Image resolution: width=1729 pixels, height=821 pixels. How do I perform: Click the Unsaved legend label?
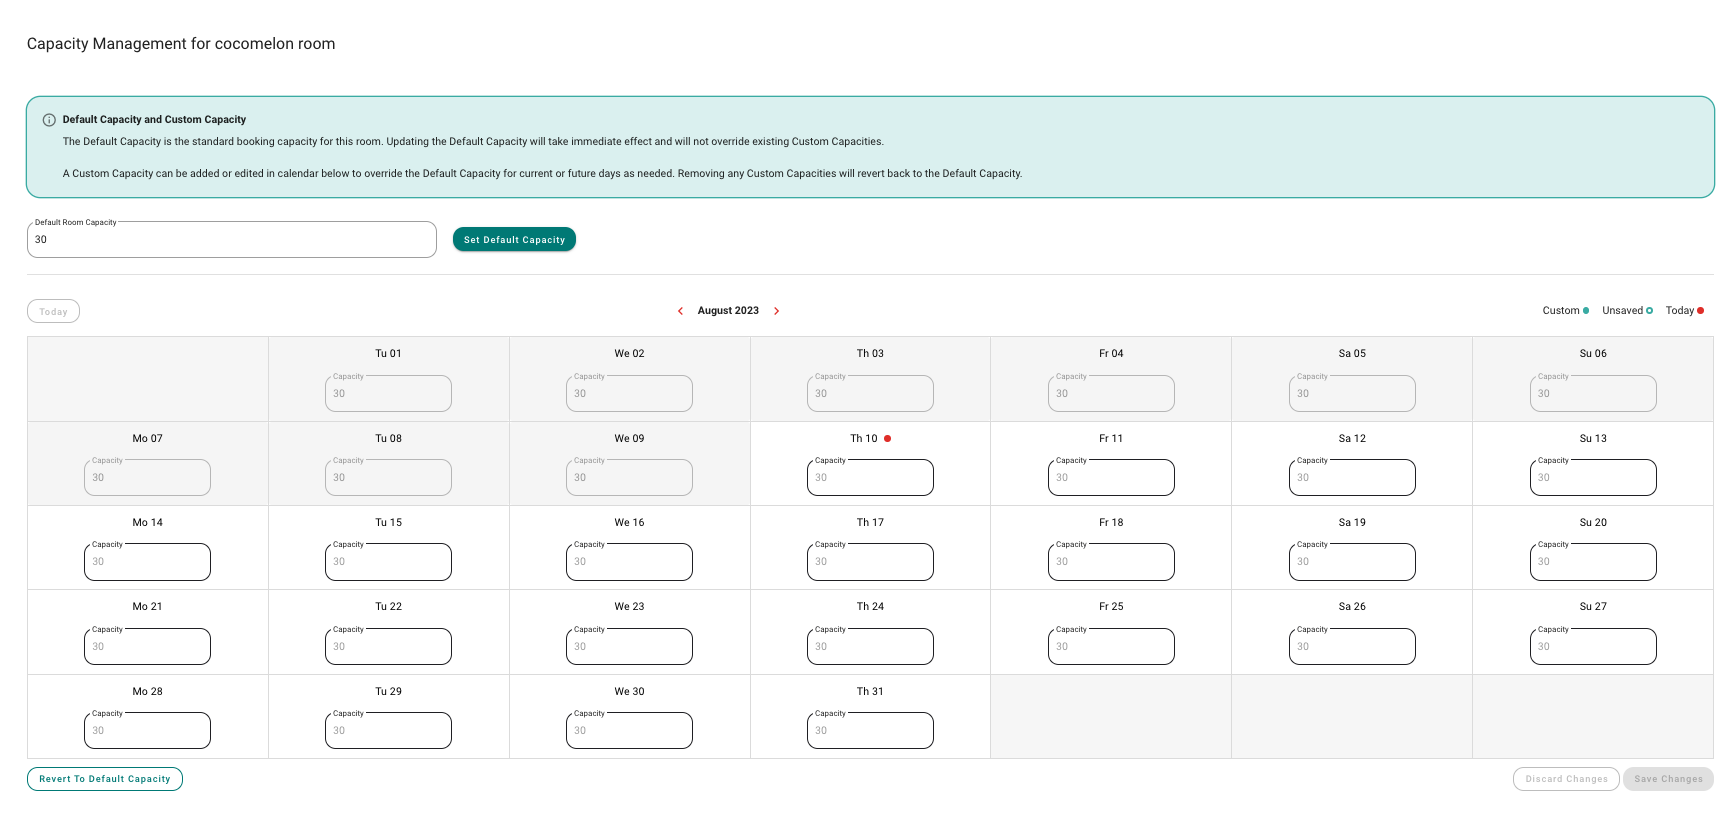point(1622,311)
